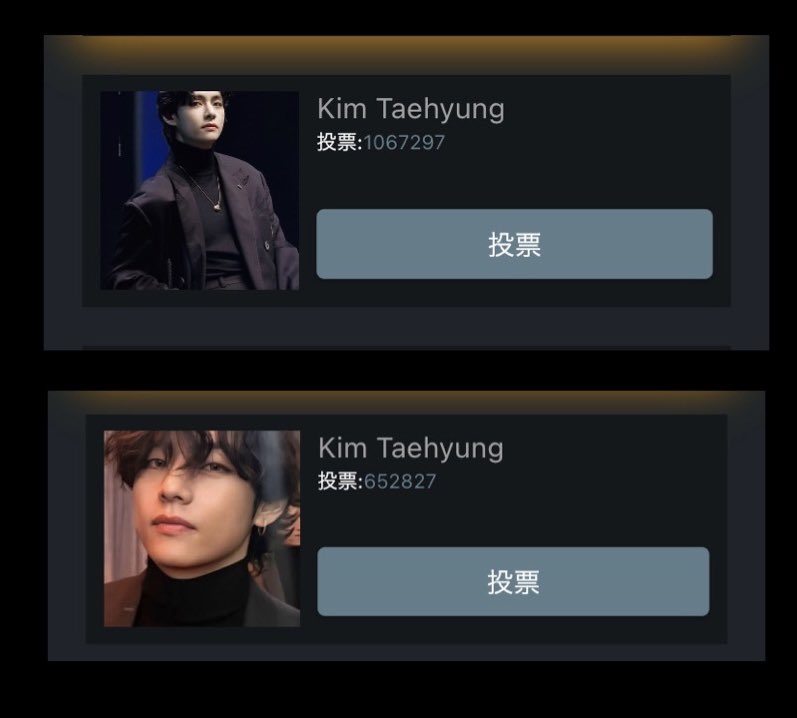
Task: Select the Kim Taehyung name in bottom card
Action: click(411, 449)
